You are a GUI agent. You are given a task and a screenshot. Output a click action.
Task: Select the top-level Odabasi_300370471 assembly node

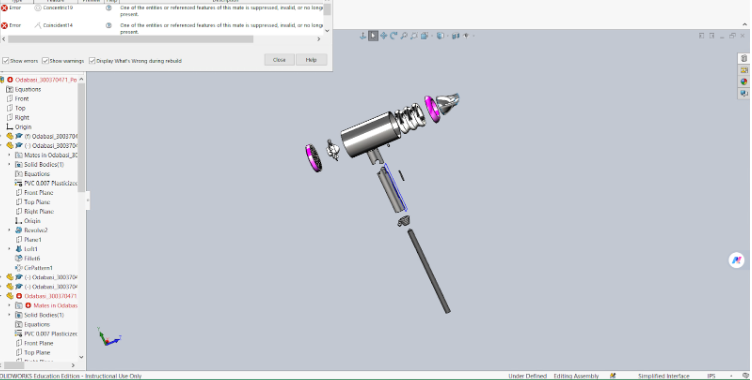(x=46, y=80)
